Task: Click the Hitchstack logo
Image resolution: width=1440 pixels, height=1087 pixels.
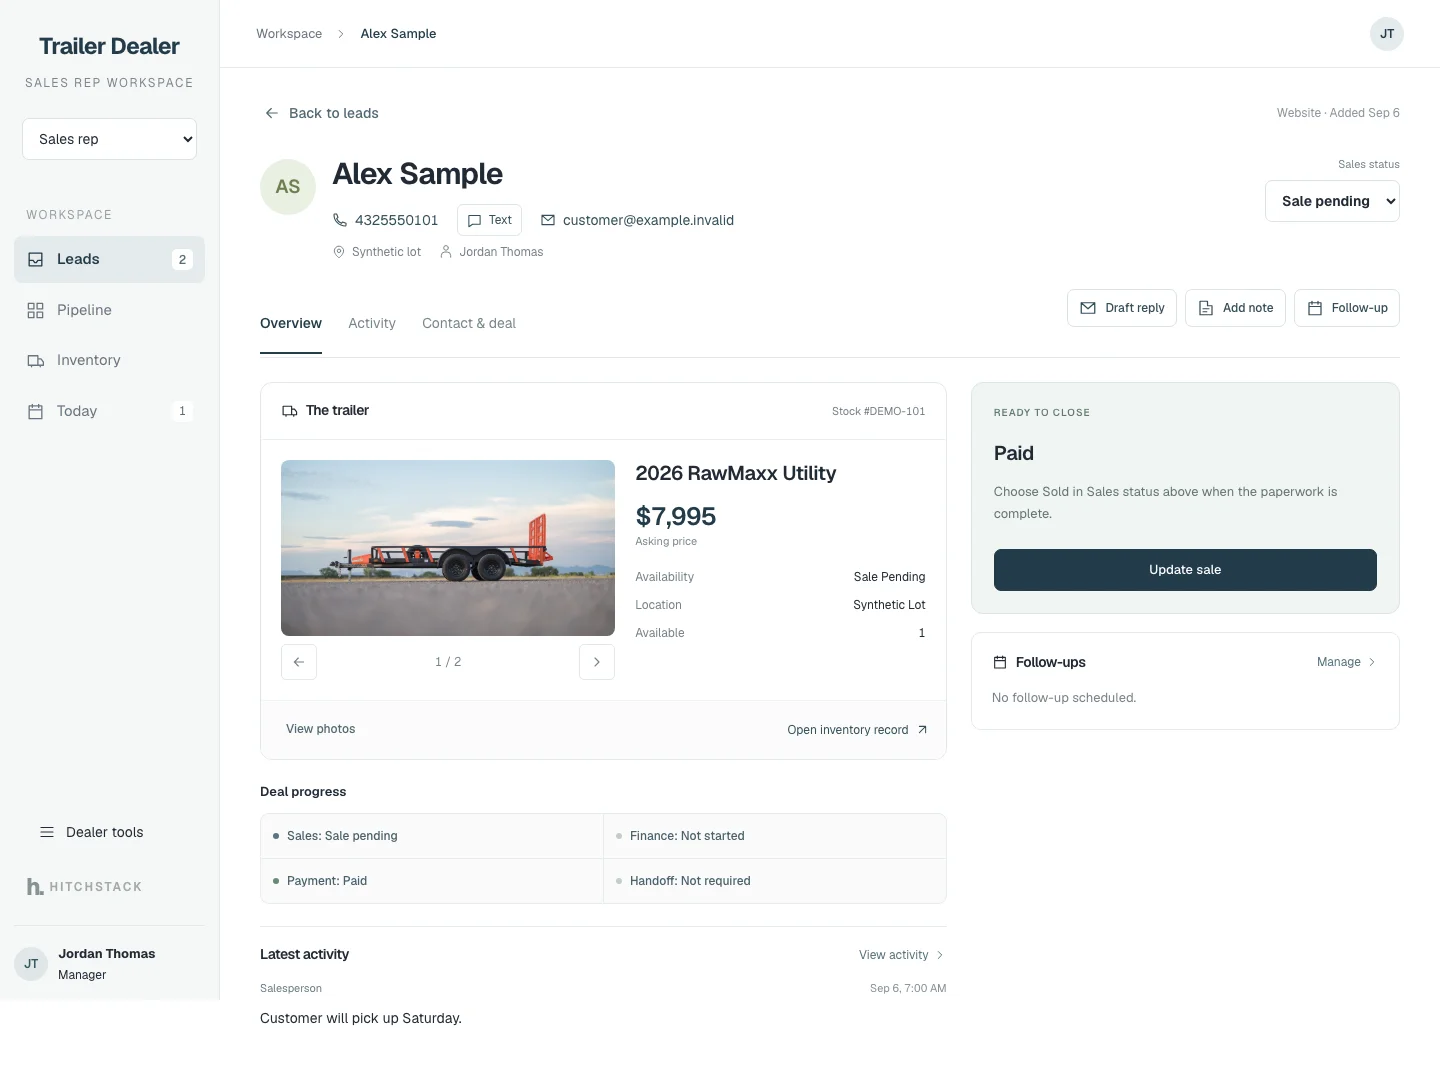Action: pos(84,887)
